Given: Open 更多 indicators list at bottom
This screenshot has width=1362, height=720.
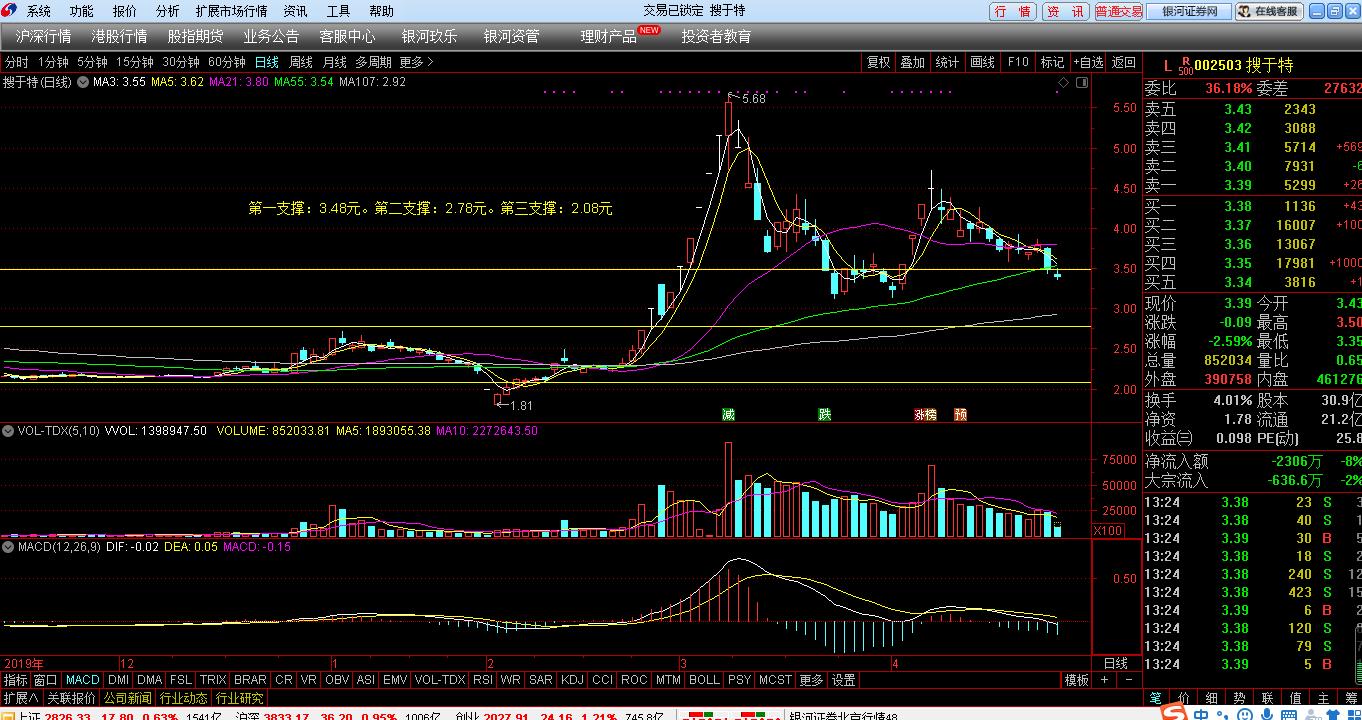Looking at the screenshot, I should click(x=812, y=680).
